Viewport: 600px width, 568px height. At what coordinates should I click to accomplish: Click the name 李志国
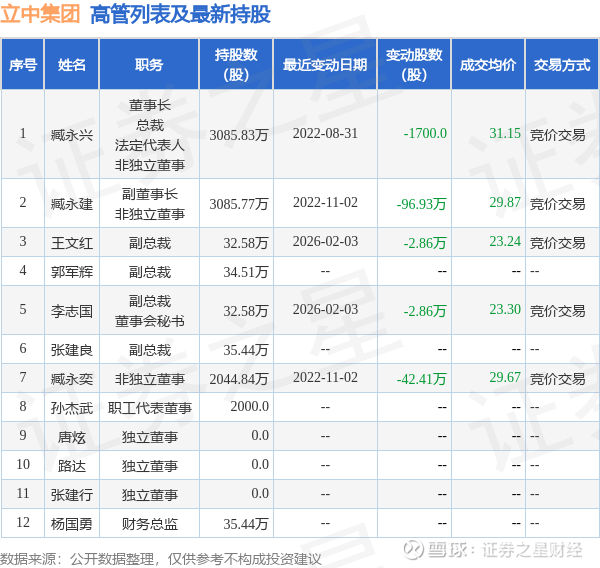72,311
